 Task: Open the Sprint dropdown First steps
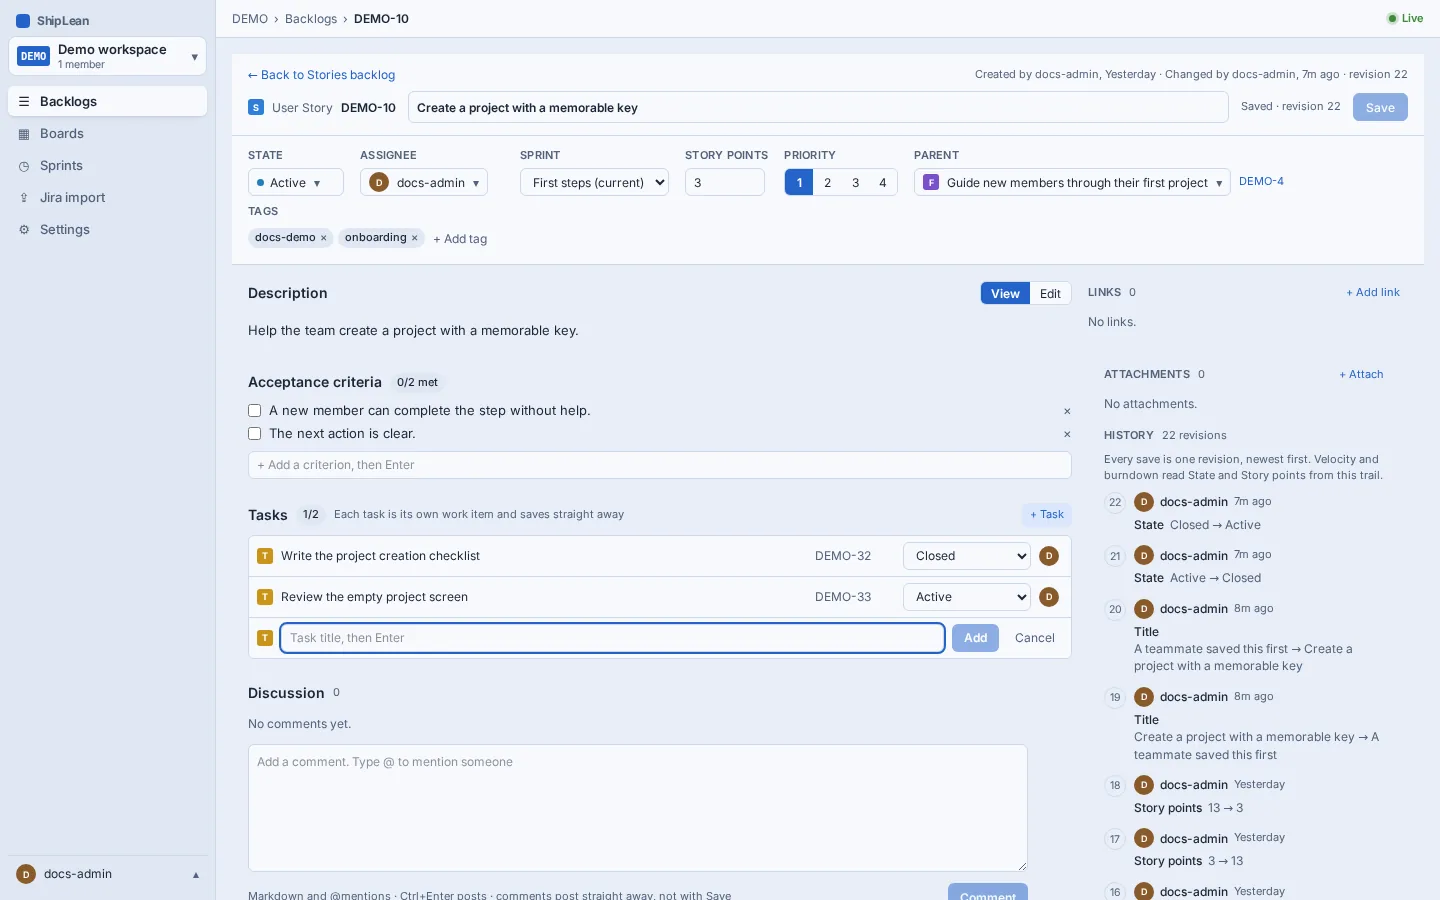click(x=594, y=182)
